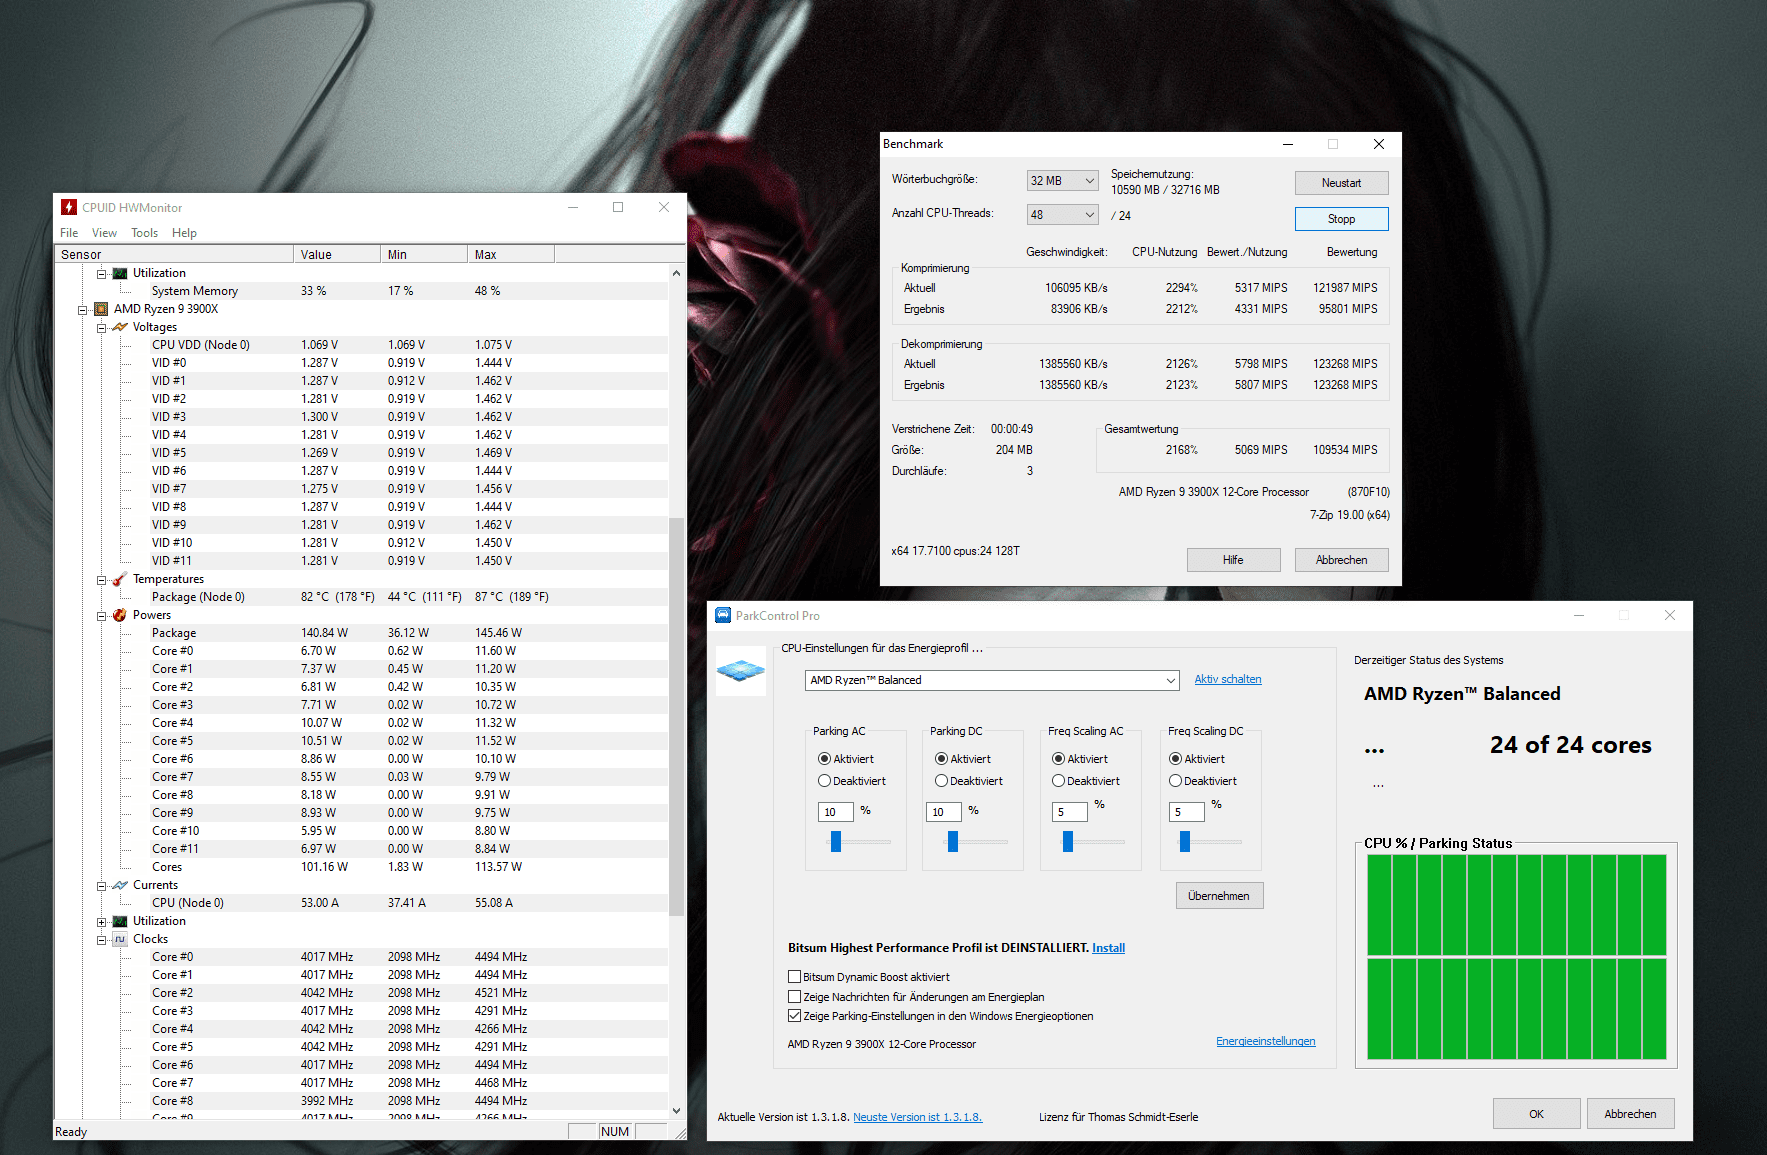Click the Neustart button in Benchmark
This screenshot has width=1767, height=1155.
tap(1341, 183)
